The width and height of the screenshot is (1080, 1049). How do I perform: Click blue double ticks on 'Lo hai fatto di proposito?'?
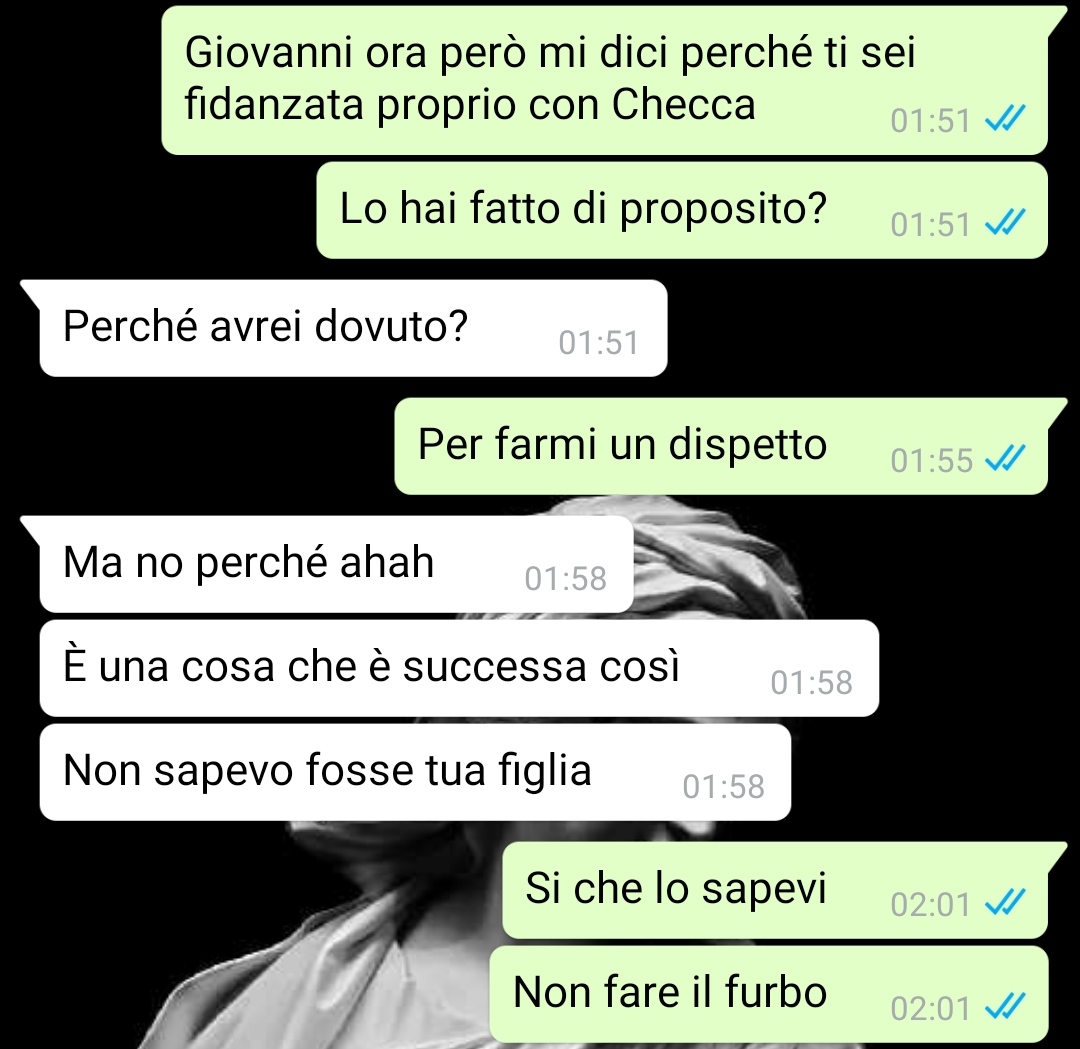(1005, 223)
